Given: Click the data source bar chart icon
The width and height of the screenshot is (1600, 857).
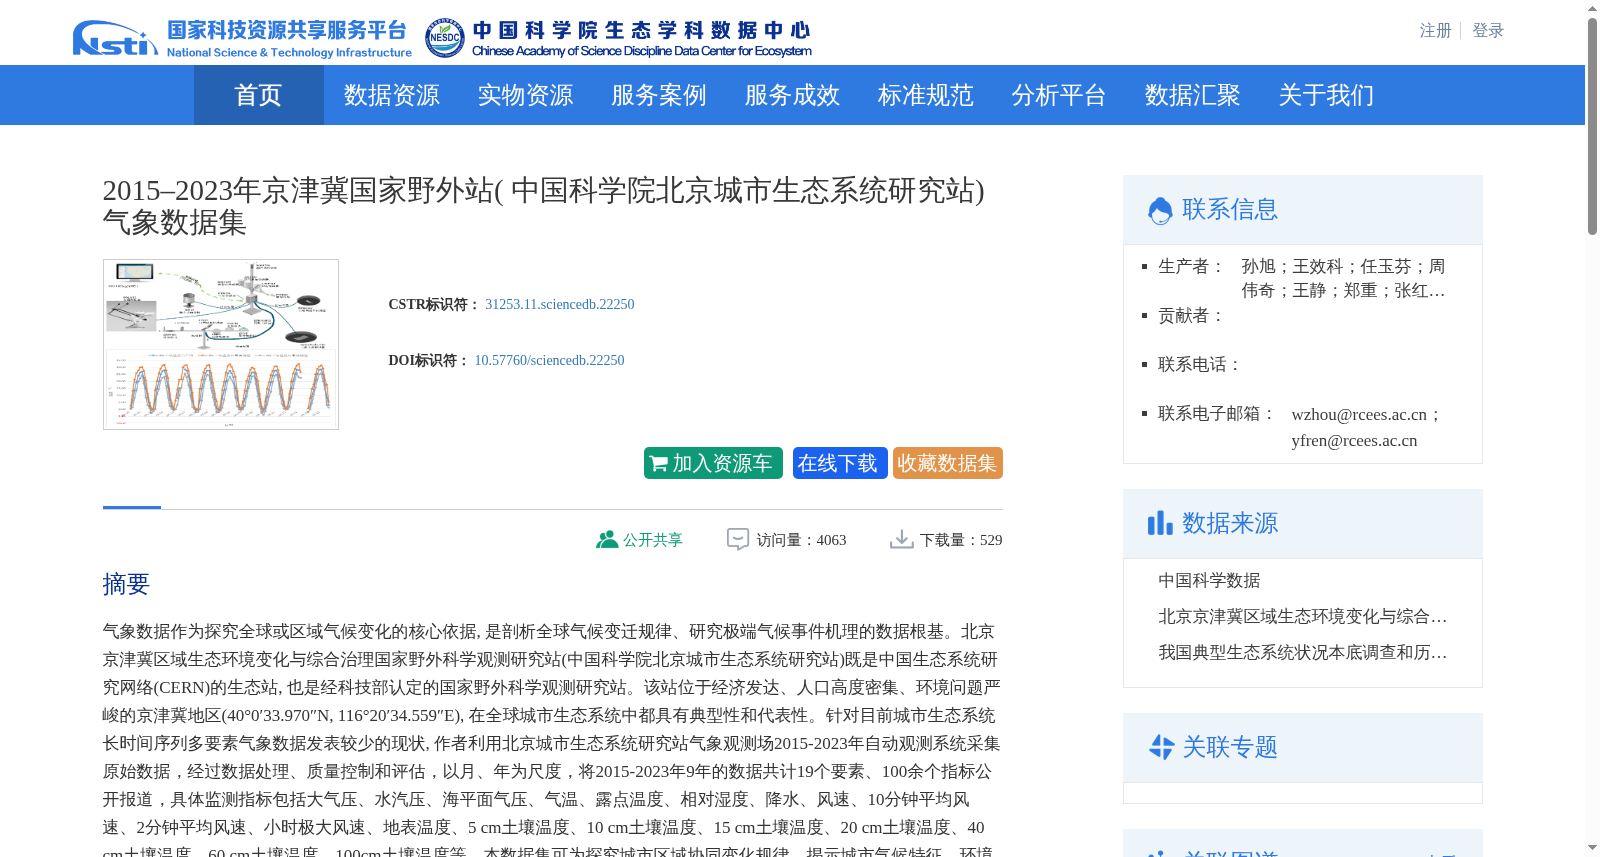Looking at the screenshot, I should pyautogui.click(x=1160, y=523).
